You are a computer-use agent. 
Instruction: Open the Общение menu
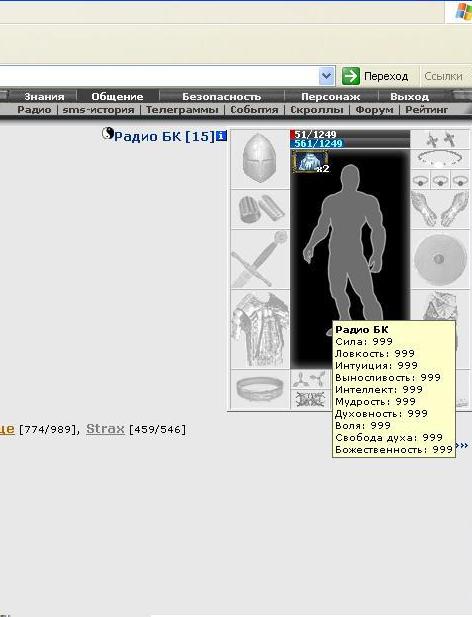pos(117,96)
